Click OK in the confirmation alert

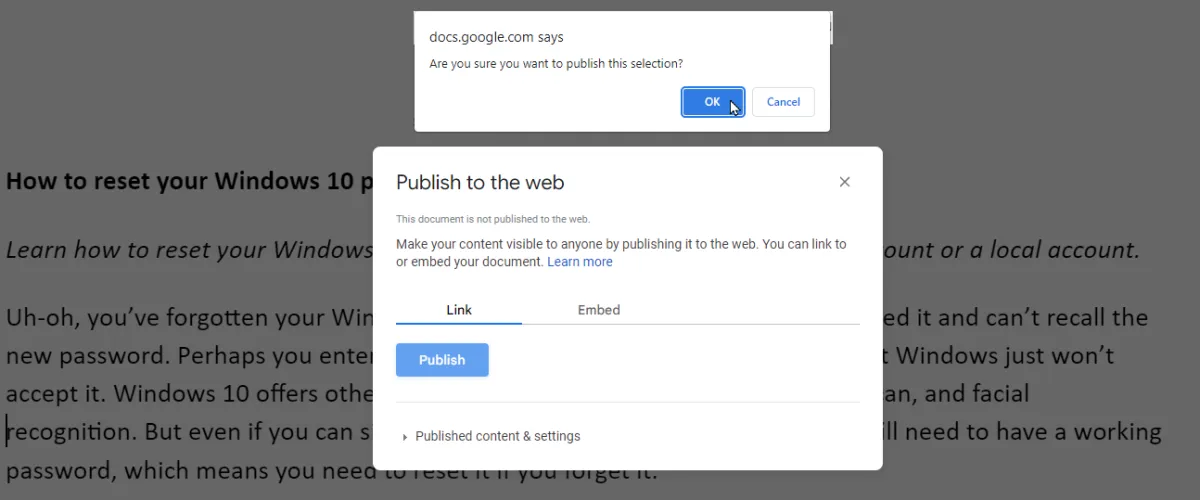[x=712, y=102]
